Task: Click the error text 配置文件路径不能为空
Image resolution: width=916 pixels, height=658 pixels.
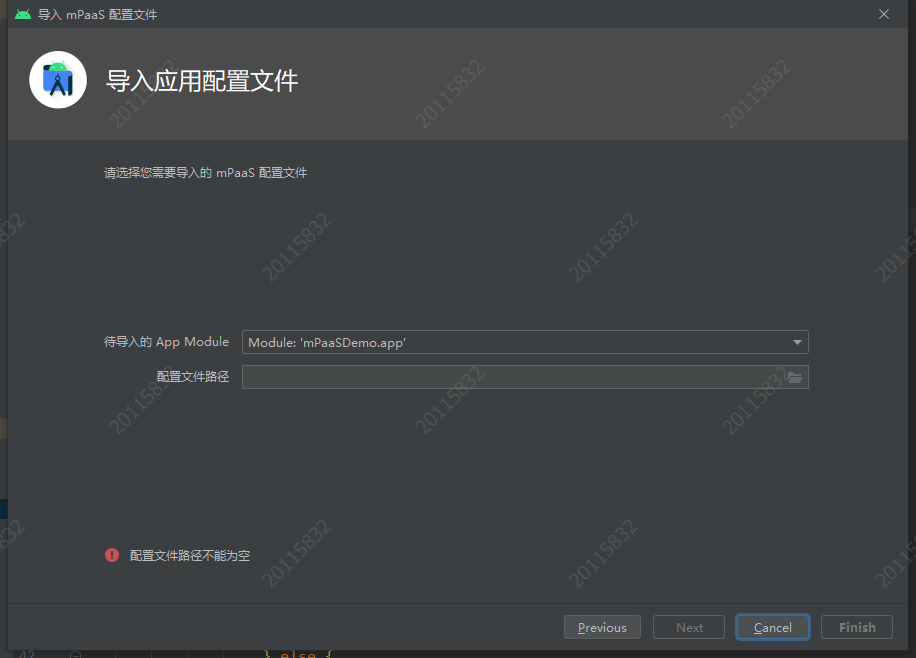Action: (x=190, y=555)
